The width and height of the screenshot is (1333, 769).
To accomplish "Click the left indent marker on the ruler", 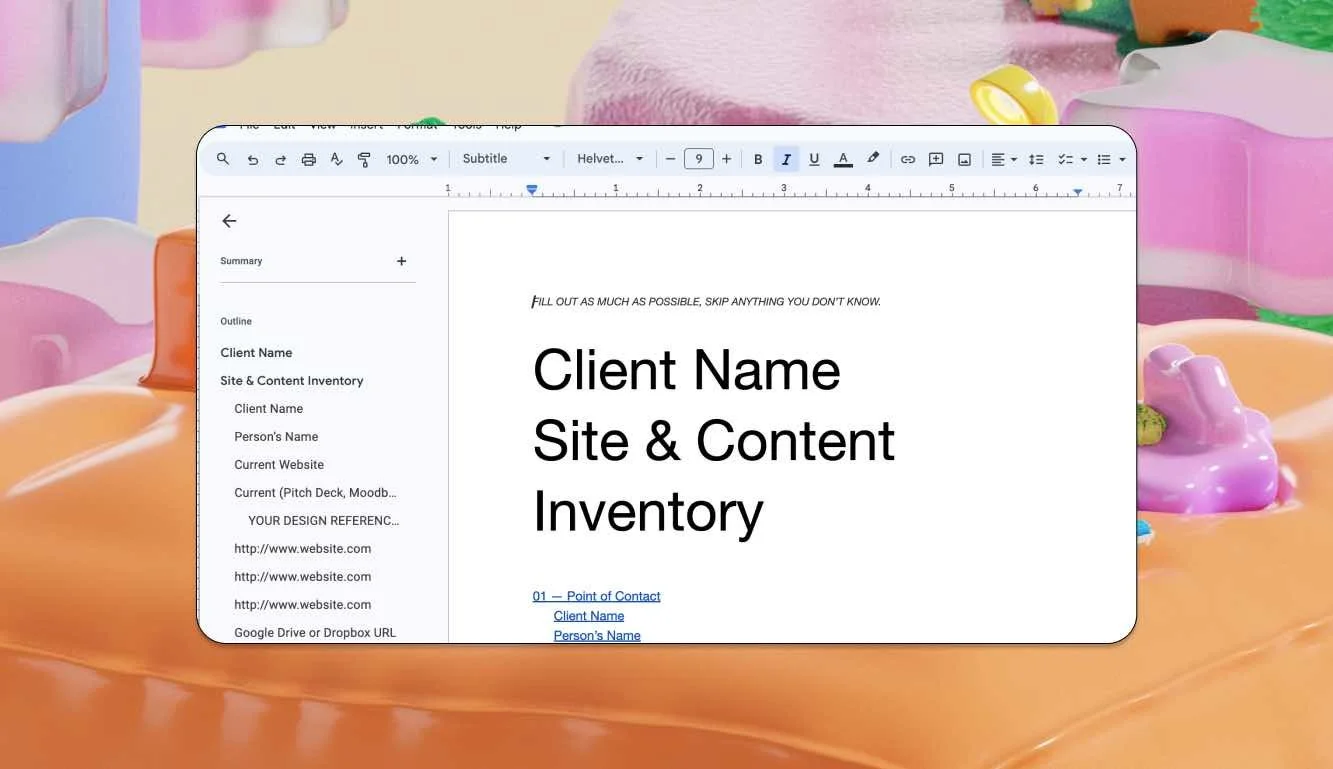I will 532,189.
